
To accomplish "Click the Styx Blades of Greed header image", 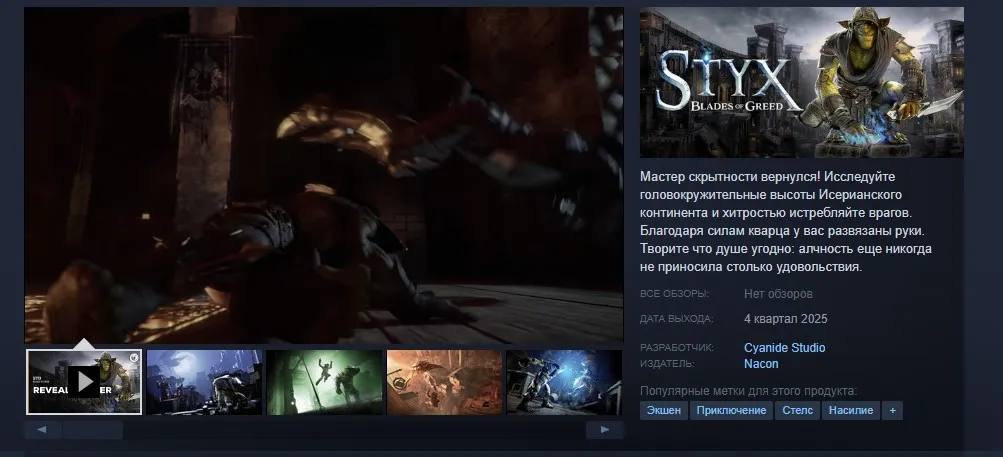I will 802,82.
